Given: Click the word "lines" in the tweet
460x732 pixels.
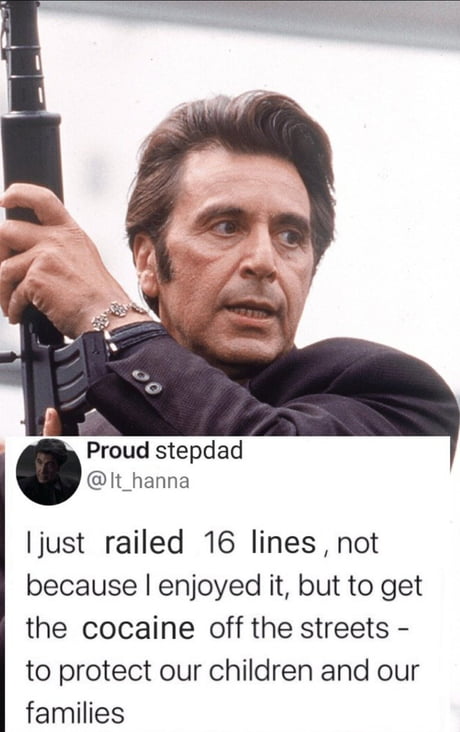Looking at the screenshot, I should [283, 542].
